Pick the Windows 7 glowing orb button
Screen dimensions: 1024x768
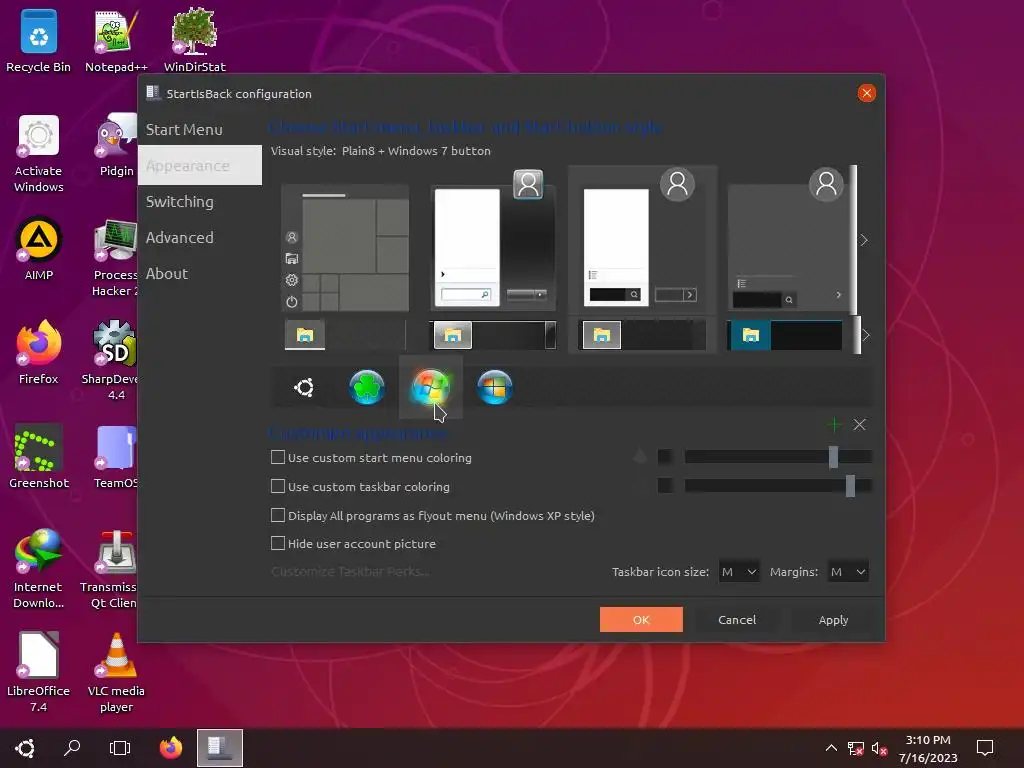pyautogui.click(x=430, y=387)
